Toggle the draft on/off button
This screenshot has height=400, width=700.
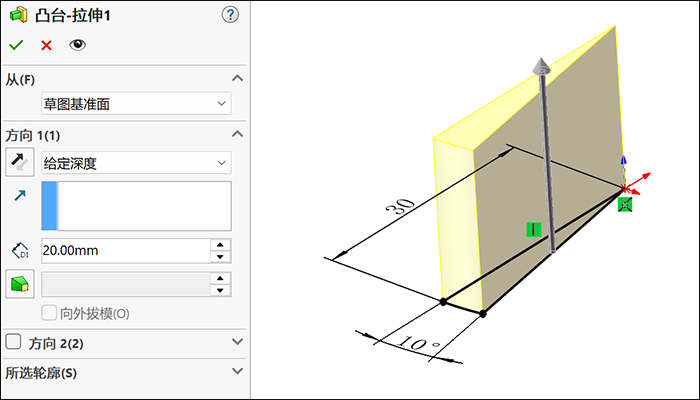[20, 284]
